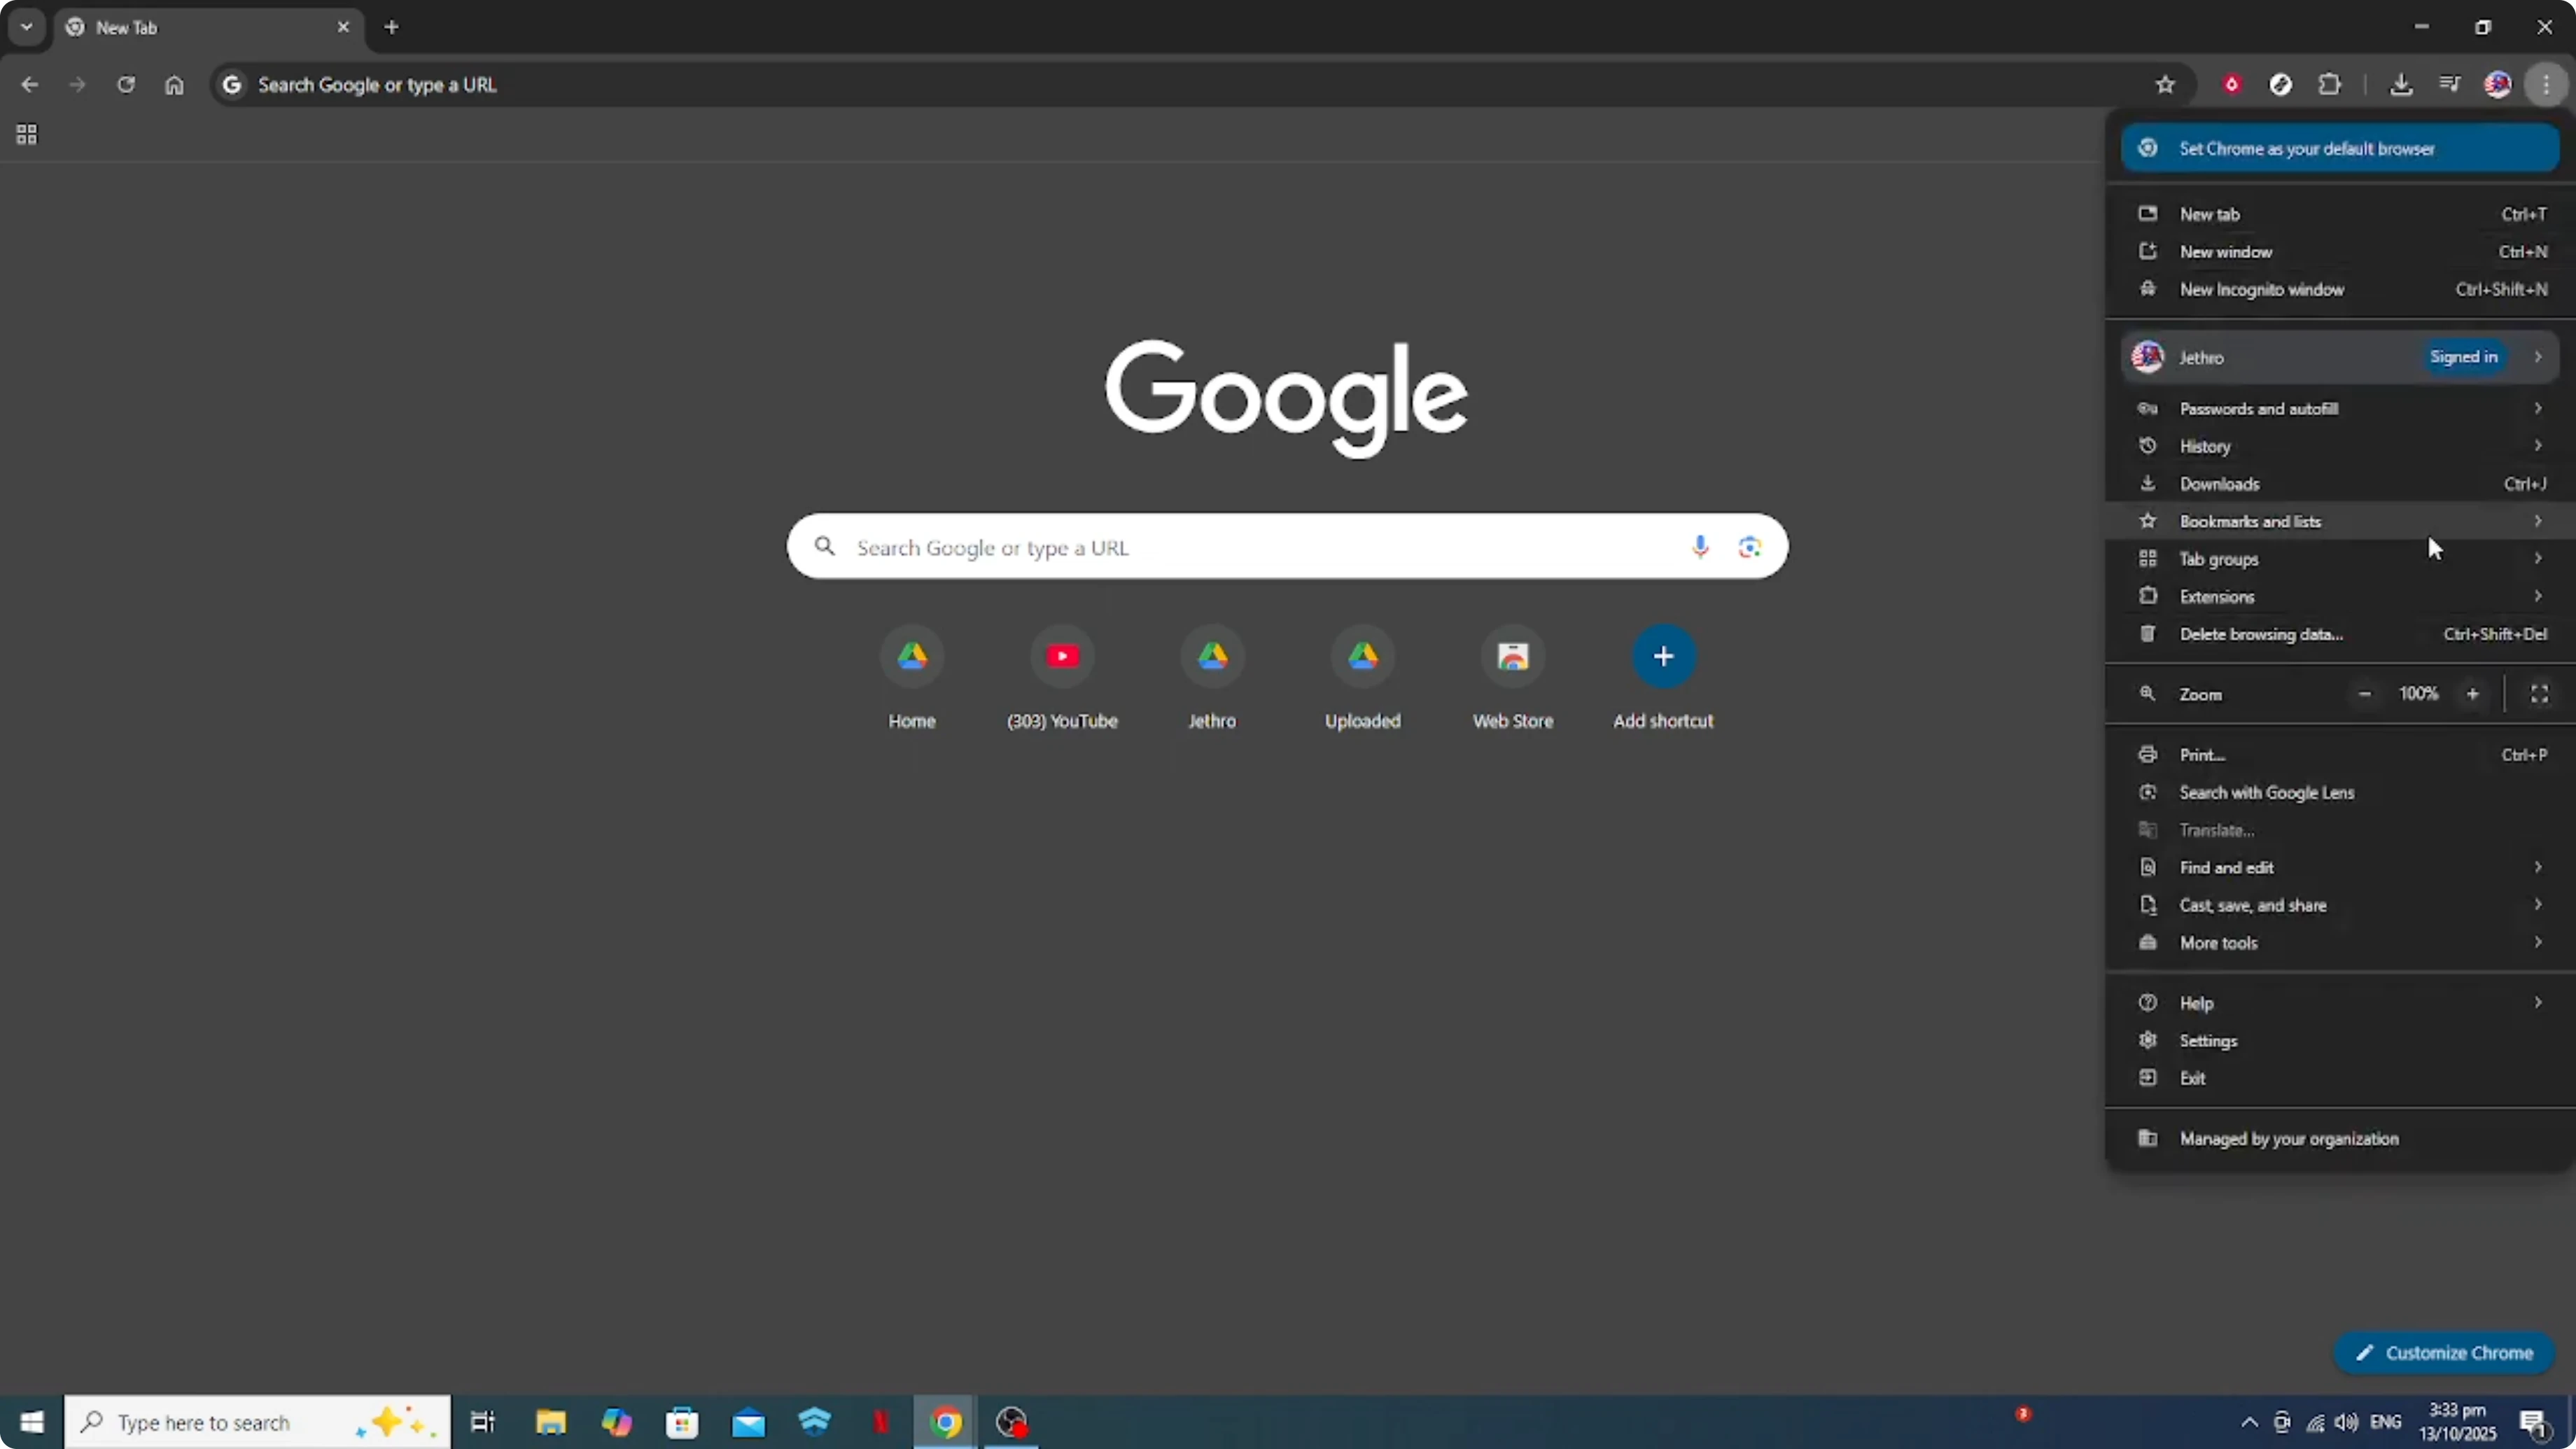Screen dimensions: 2576x1449
Task: Open the home page icon
Action: coord(174,85)
